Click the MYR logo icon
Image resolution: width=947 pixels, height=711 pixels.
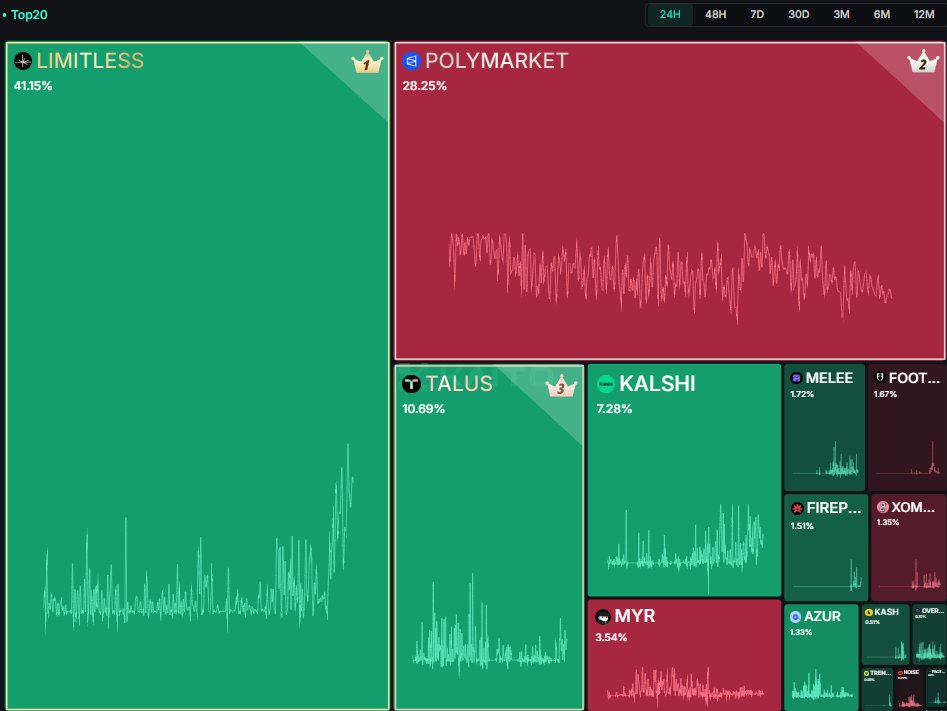point(603,617)
